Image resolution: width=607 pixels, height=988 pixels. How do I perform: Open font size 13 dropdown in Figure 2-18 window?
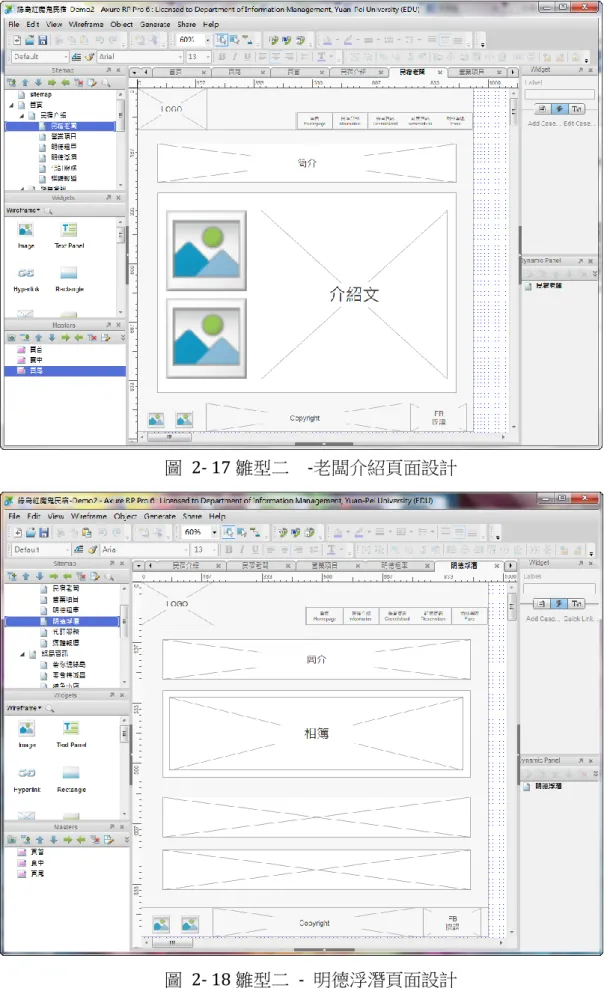(x=215, y=549)
